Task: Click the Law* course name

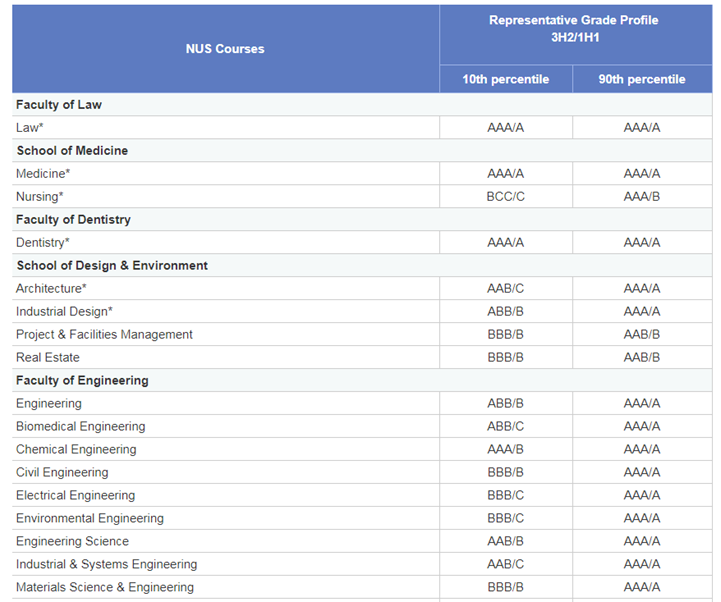Action: [29, 127]
